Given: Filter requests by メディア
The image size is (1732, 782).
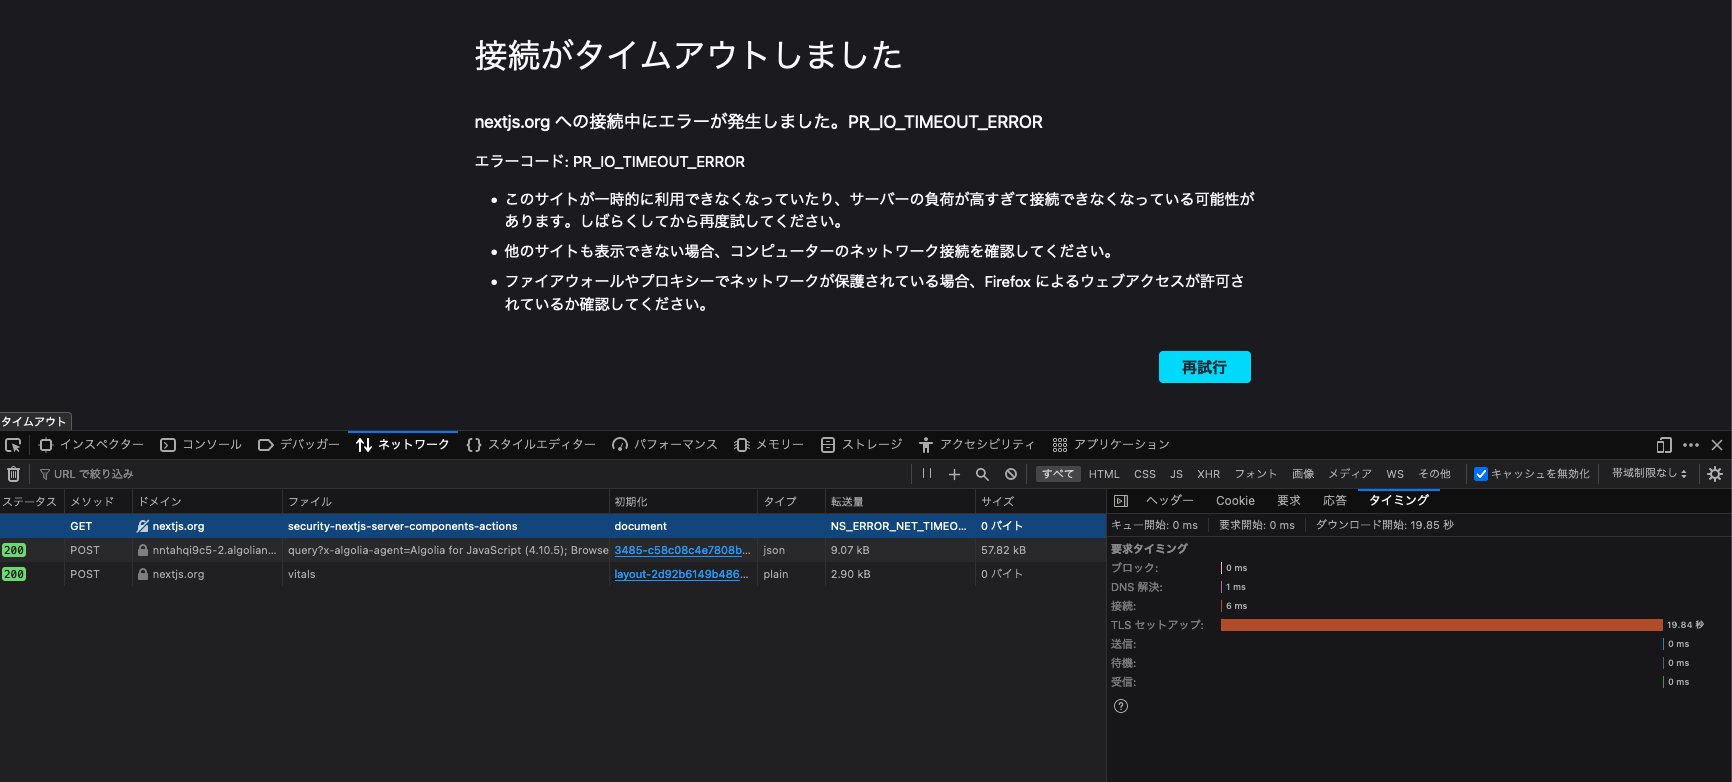Looking at the screenshot, I should [x=1350, y=474].
